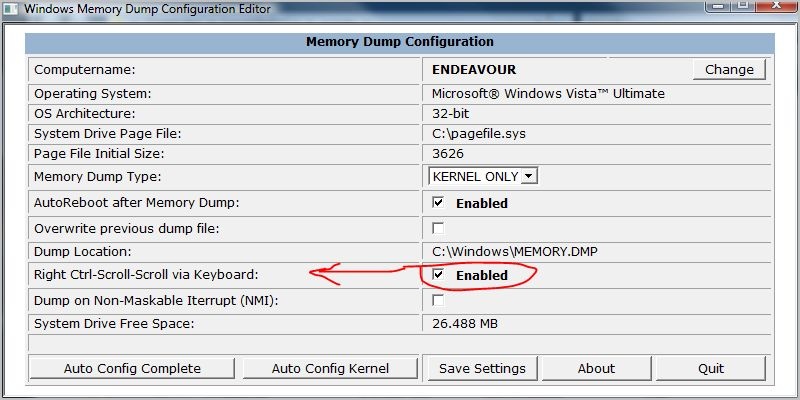The height and width of the screenshot is (400, 800).
Task: Click the Memory Dump Configuration header
Action: point(399,42)
